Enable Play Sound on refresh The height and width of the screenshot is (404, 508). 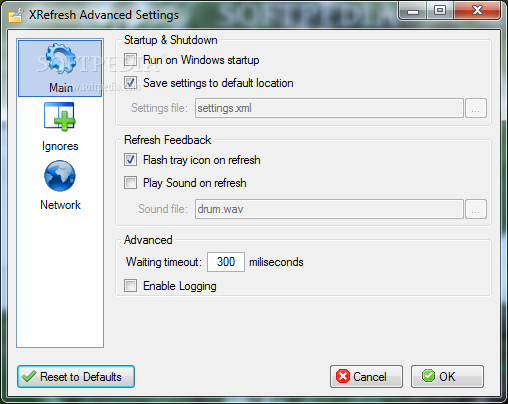point(130,183)
